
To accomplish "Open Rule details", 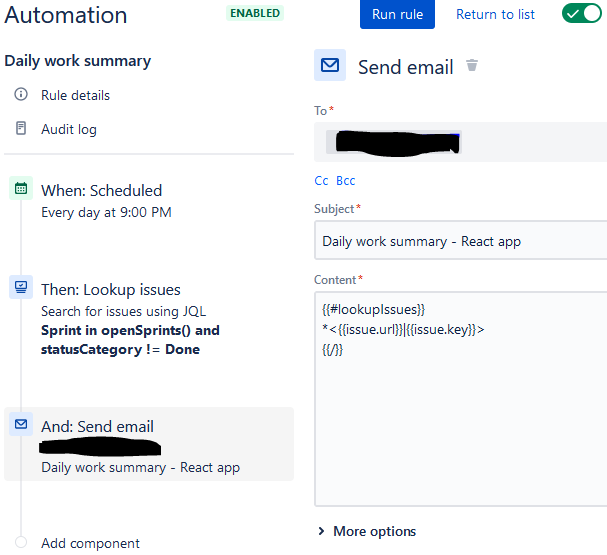I will [75, 95].
